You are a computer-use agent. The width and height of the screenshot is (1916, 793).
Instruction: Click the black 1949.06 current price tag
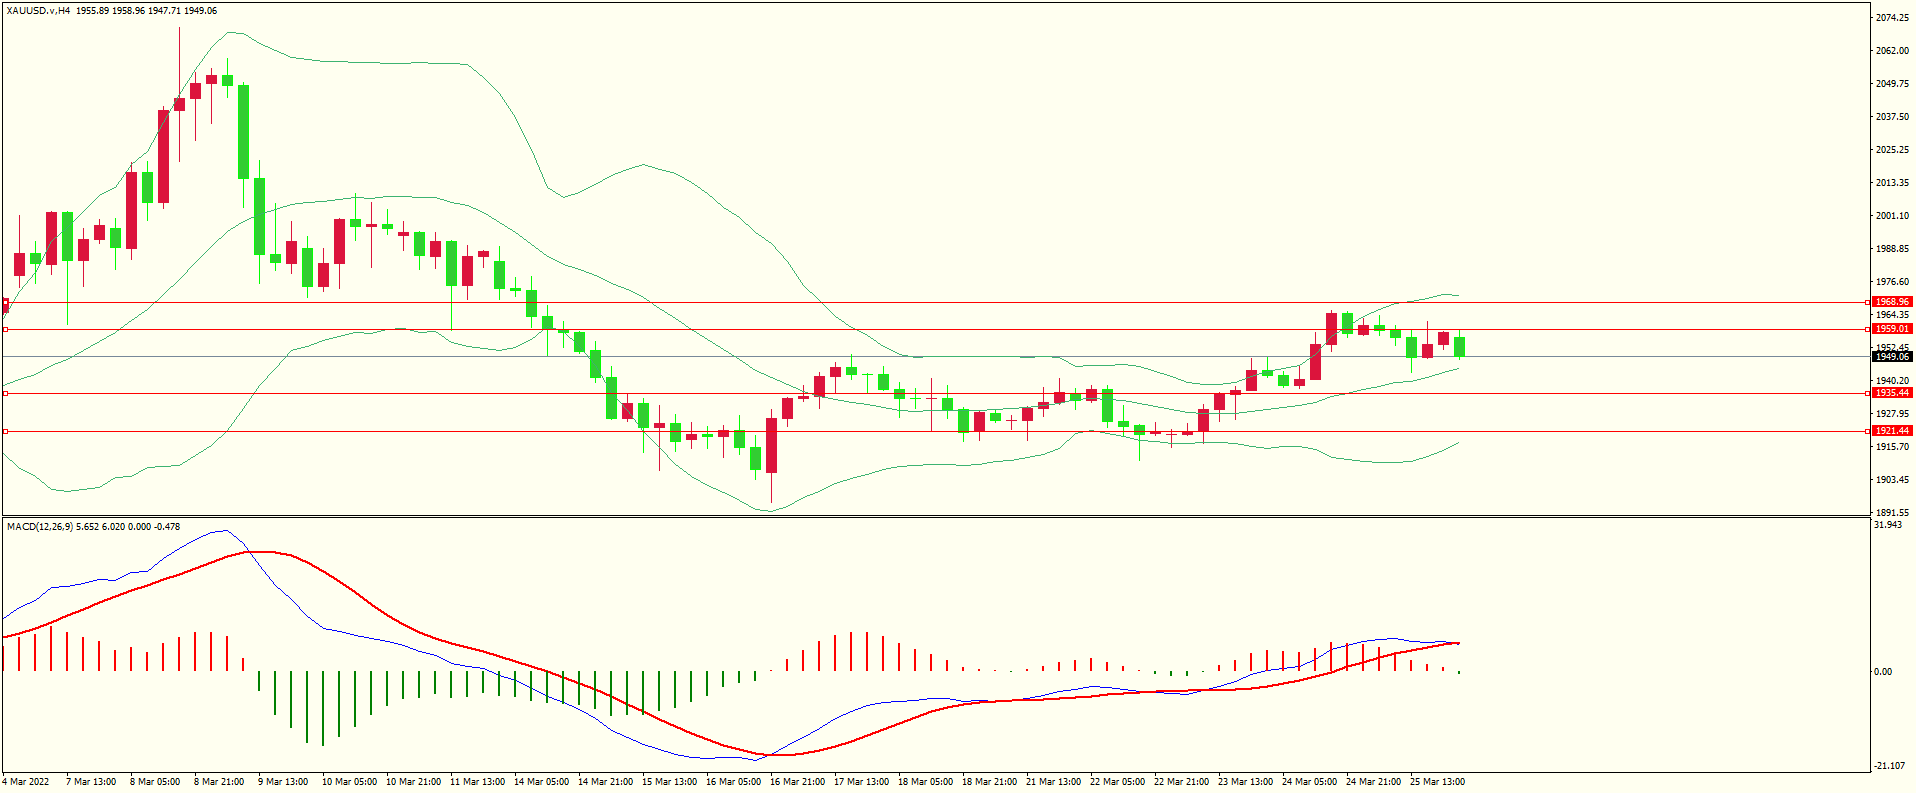pyautogui.click(x=1892, y=356)
